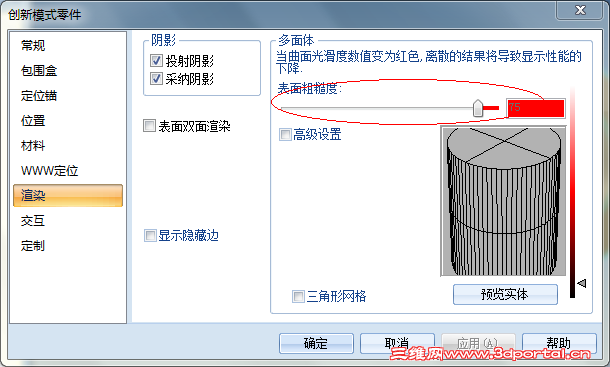Enable 显示隐藏边 checkbox
This screenshot has height=367, width=610.
pyautogui.click(x=150, y=235)
